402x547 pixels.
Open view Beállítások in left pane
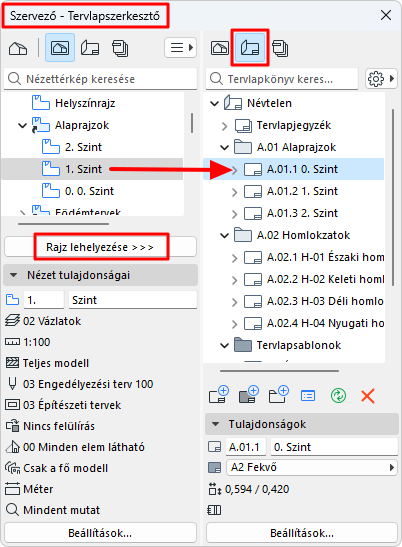tap(100, 533)
